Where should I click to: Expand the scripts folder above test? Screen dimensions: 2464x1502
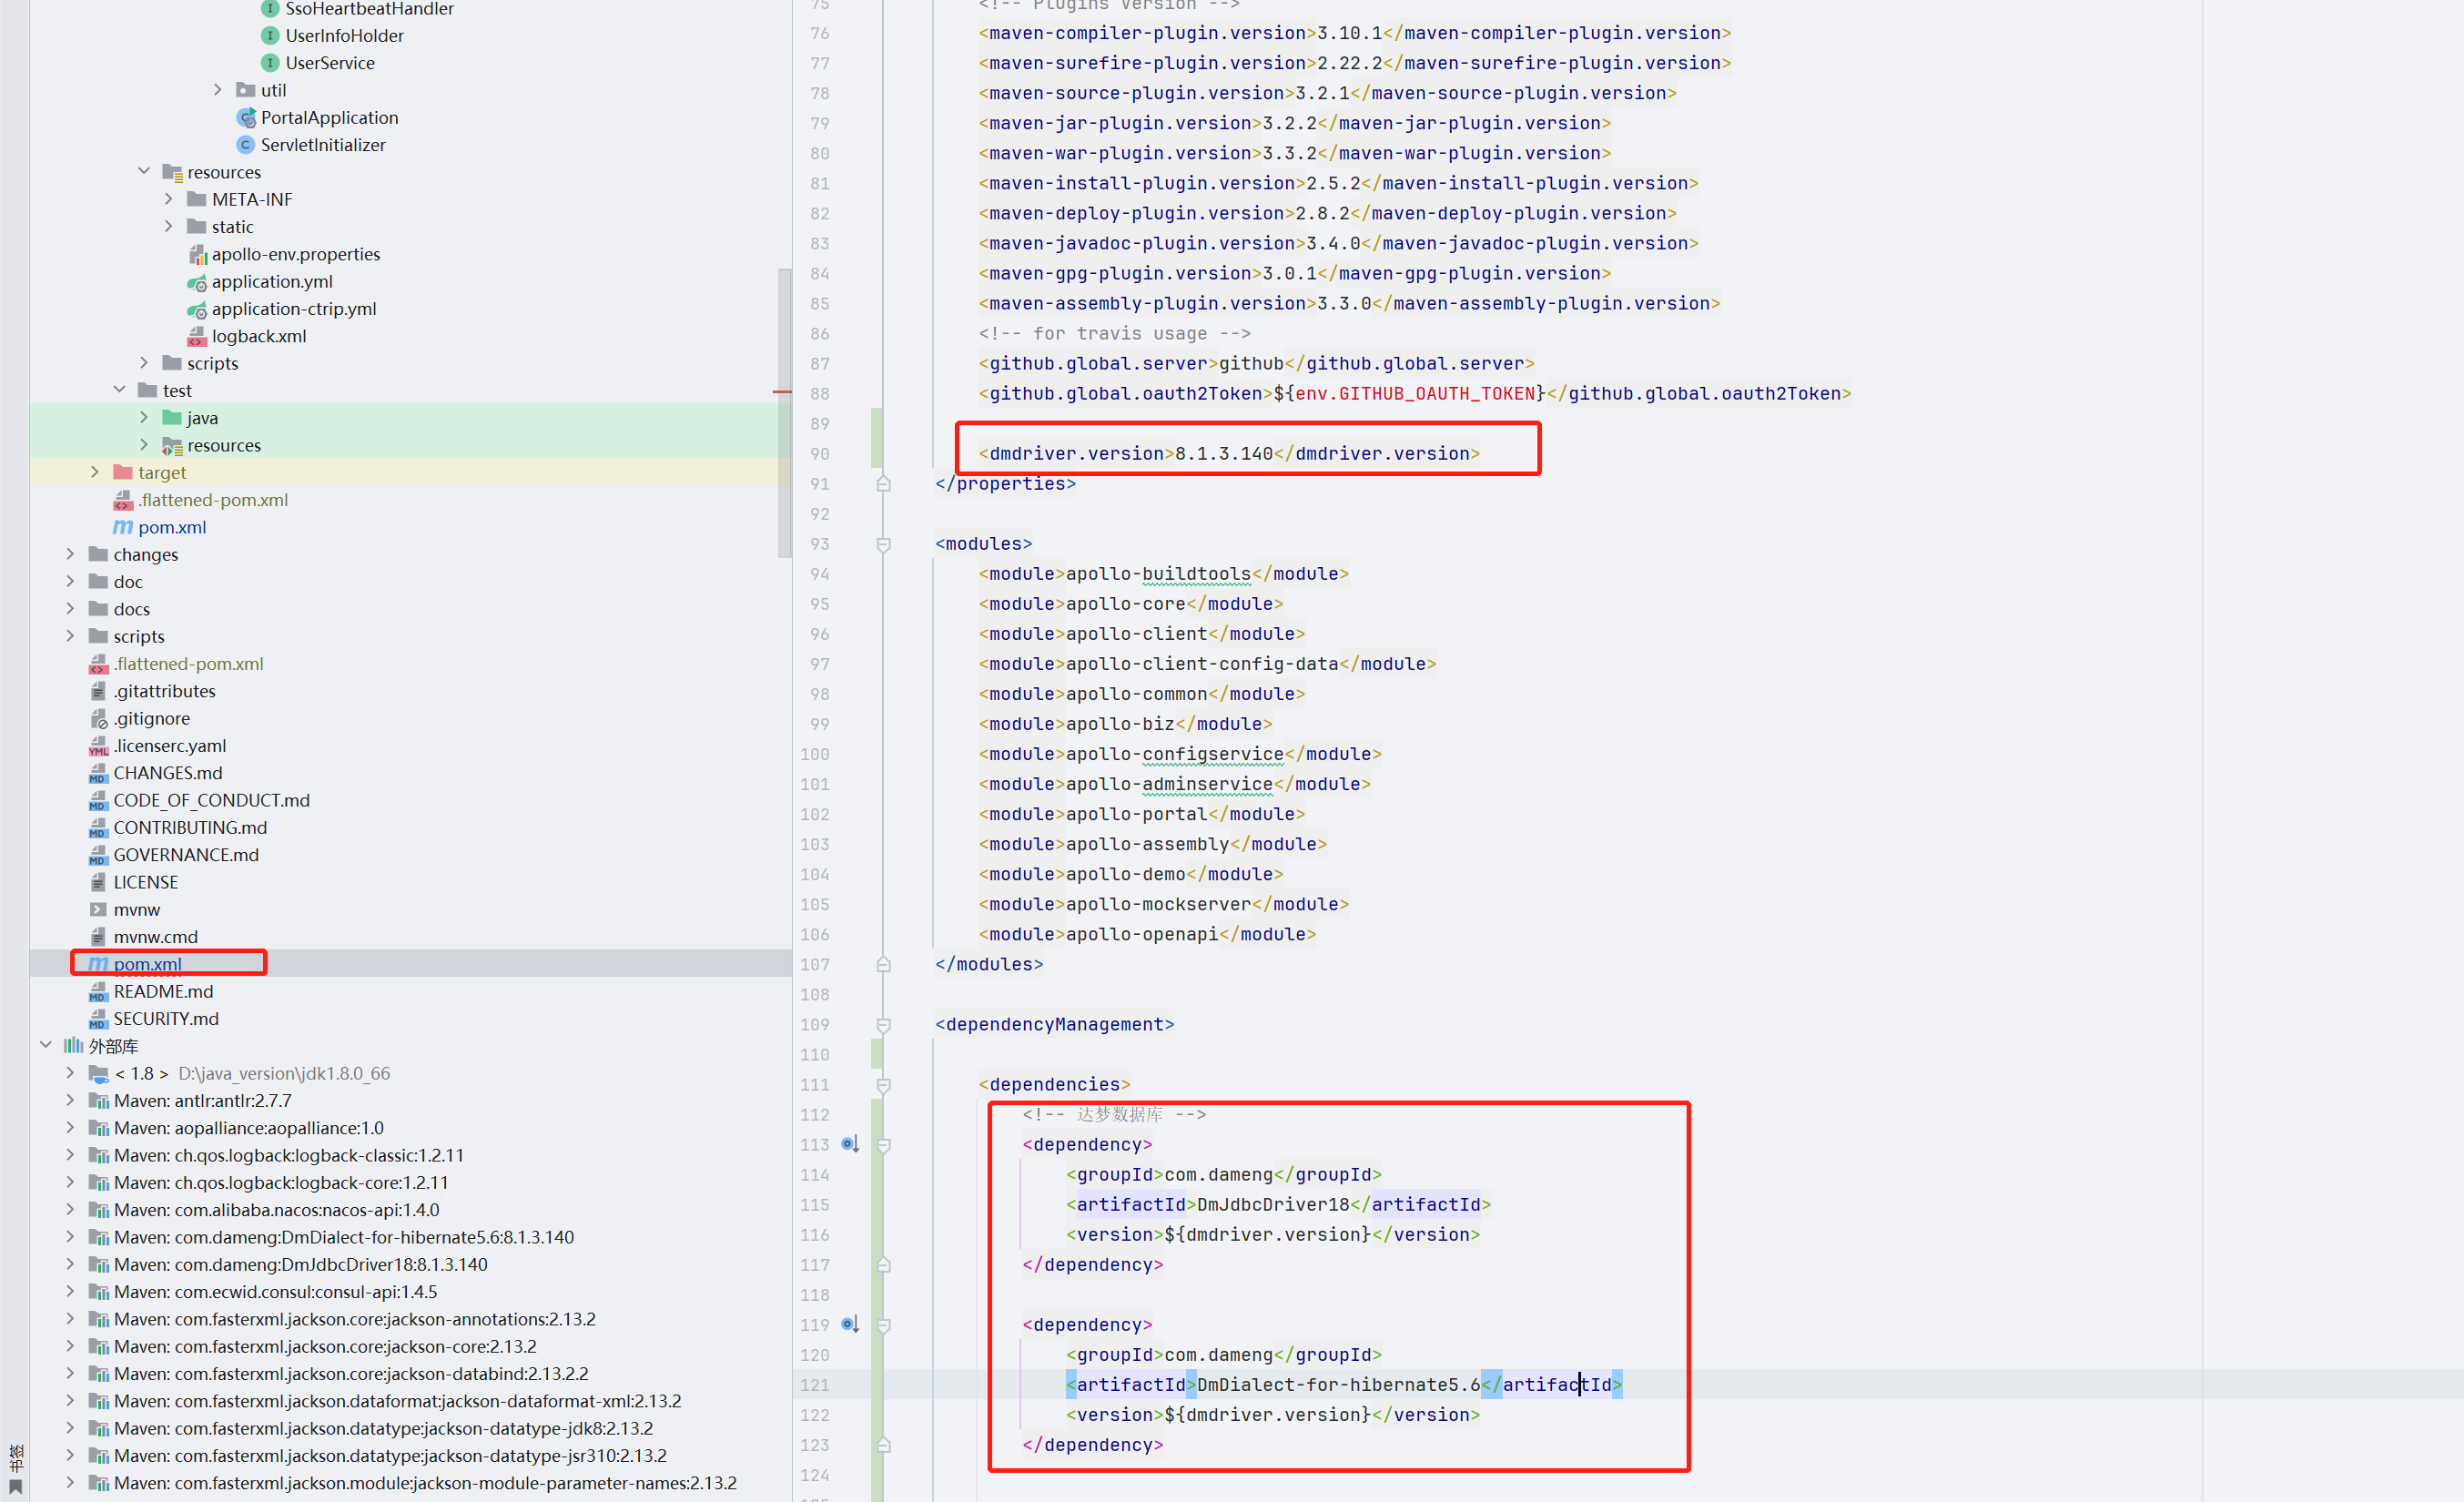[x=144, y=363]
